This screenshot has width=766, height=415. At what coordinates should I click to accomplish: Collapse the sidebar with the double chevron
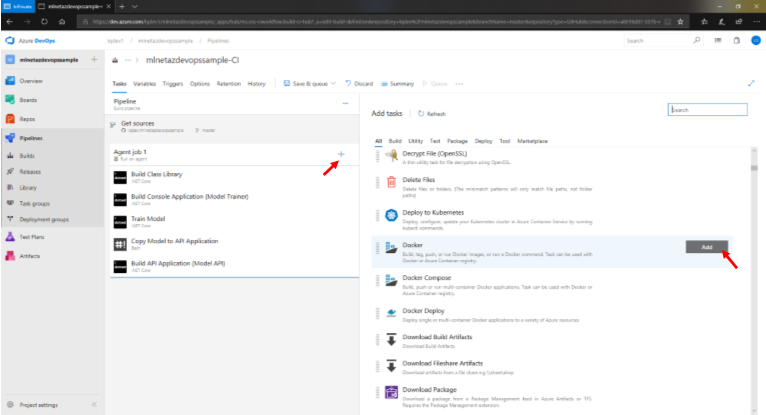tap(94, 405)
